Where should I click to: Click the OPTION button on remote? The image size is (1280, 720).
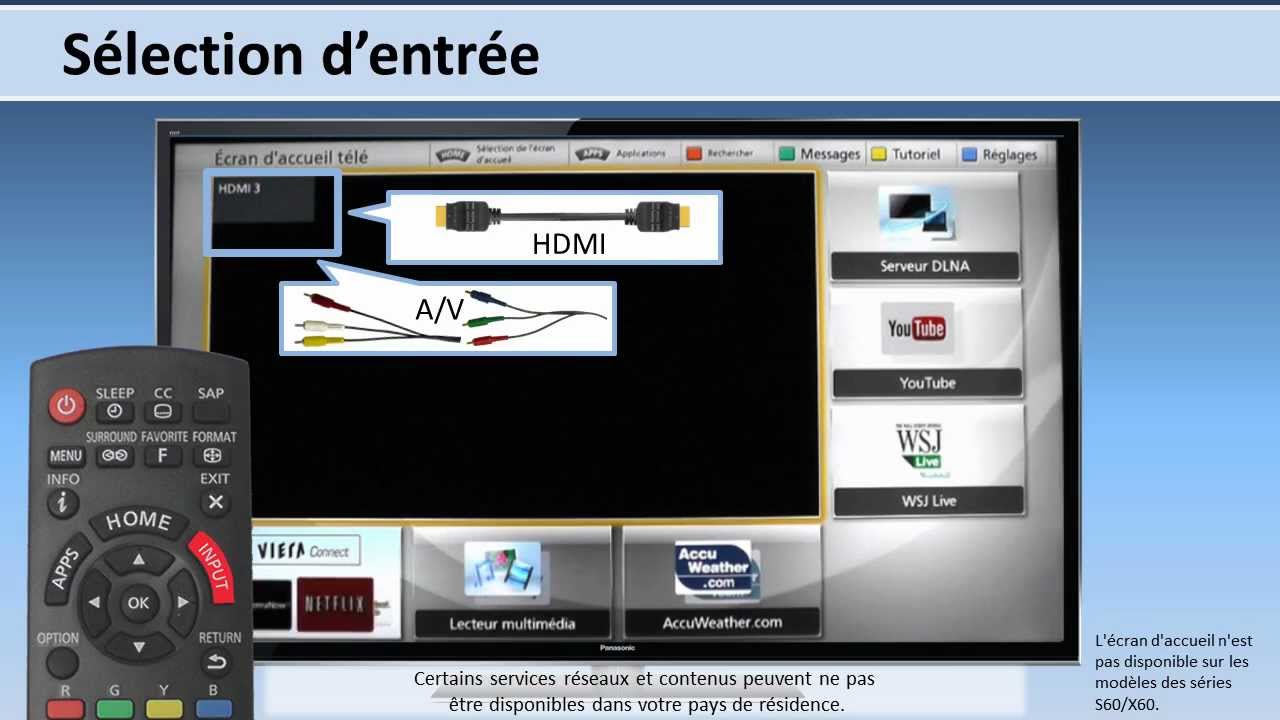tap(62, 661)
